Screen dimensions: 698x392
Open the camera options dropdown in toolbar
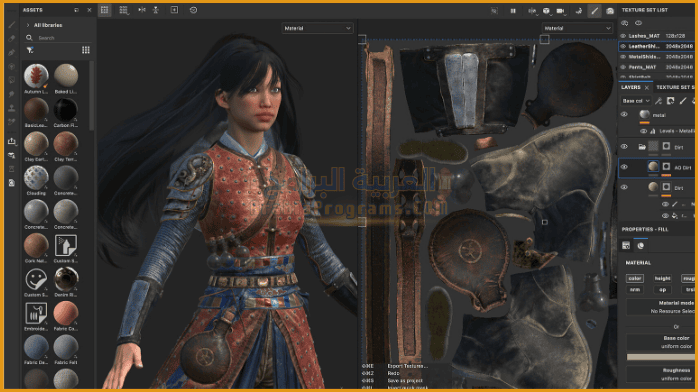pyautogui.click(x=561, y=11)
